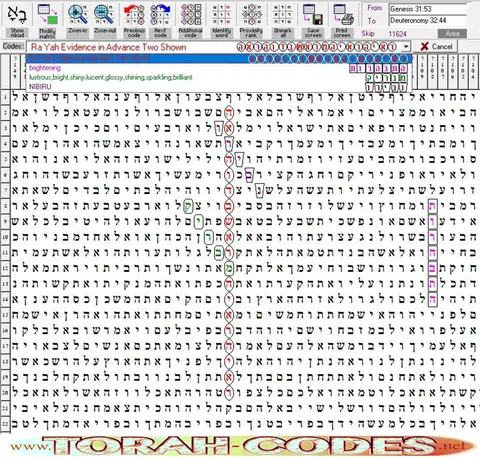Click the Zoom-in magnifier icon
This screenshot has width=480, height=458.
78,15
